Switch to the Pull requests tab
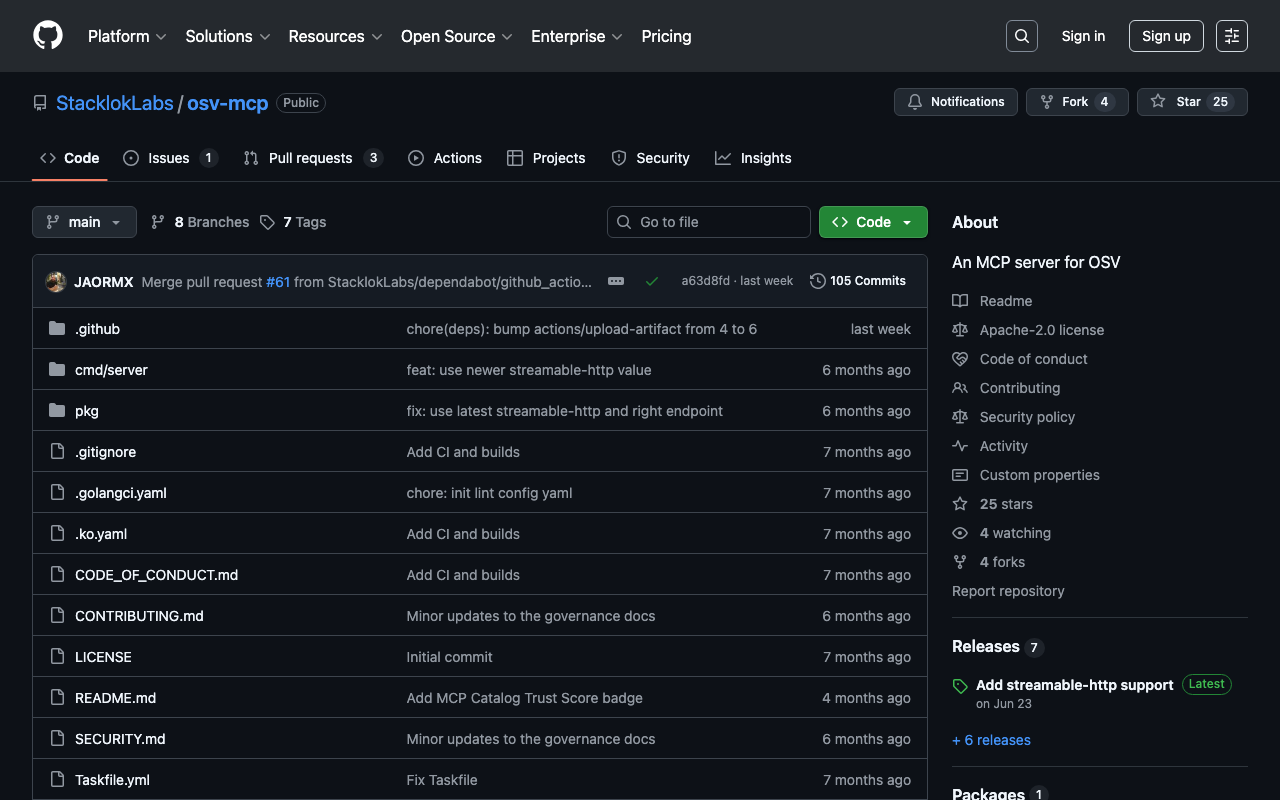The width and height of the screenshot is (1280, 800). coord(310,158)
